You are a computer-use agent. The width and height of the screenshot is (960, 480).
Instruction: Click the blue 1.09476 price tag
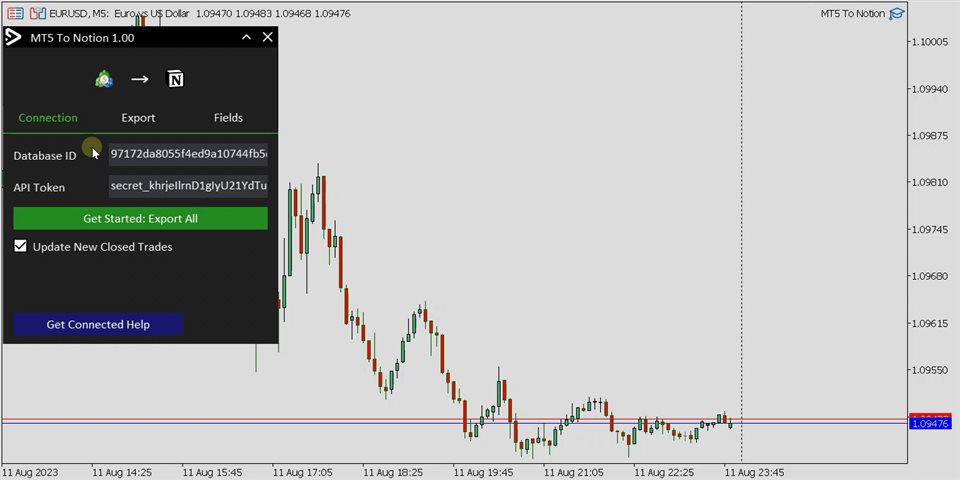930,424
